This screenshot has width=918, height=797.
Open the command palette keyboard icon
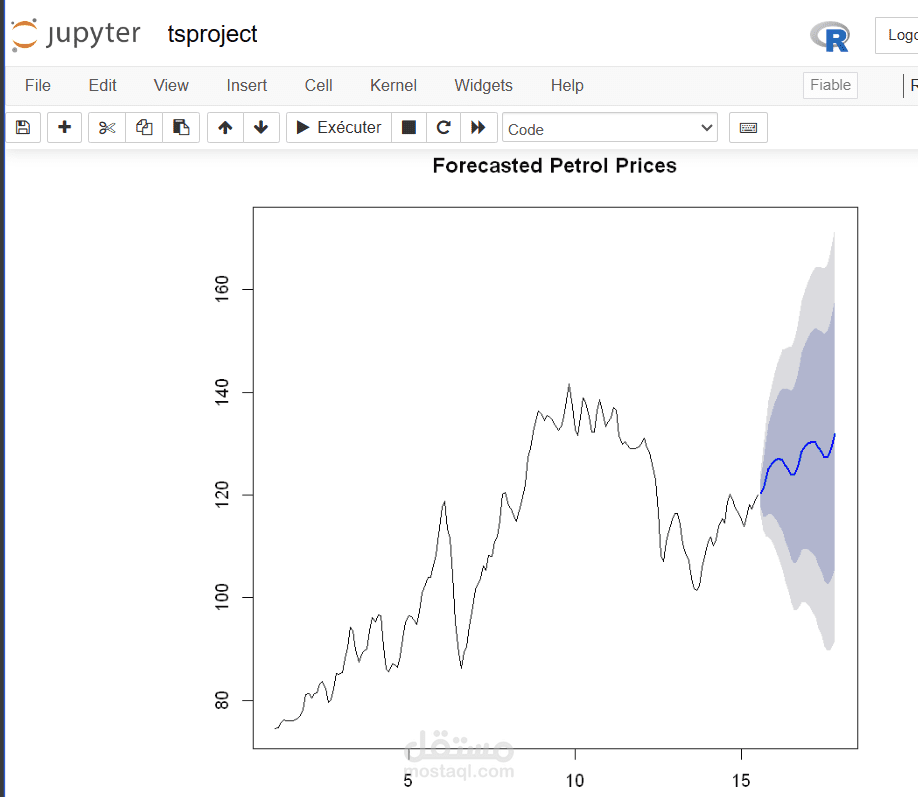748,128
